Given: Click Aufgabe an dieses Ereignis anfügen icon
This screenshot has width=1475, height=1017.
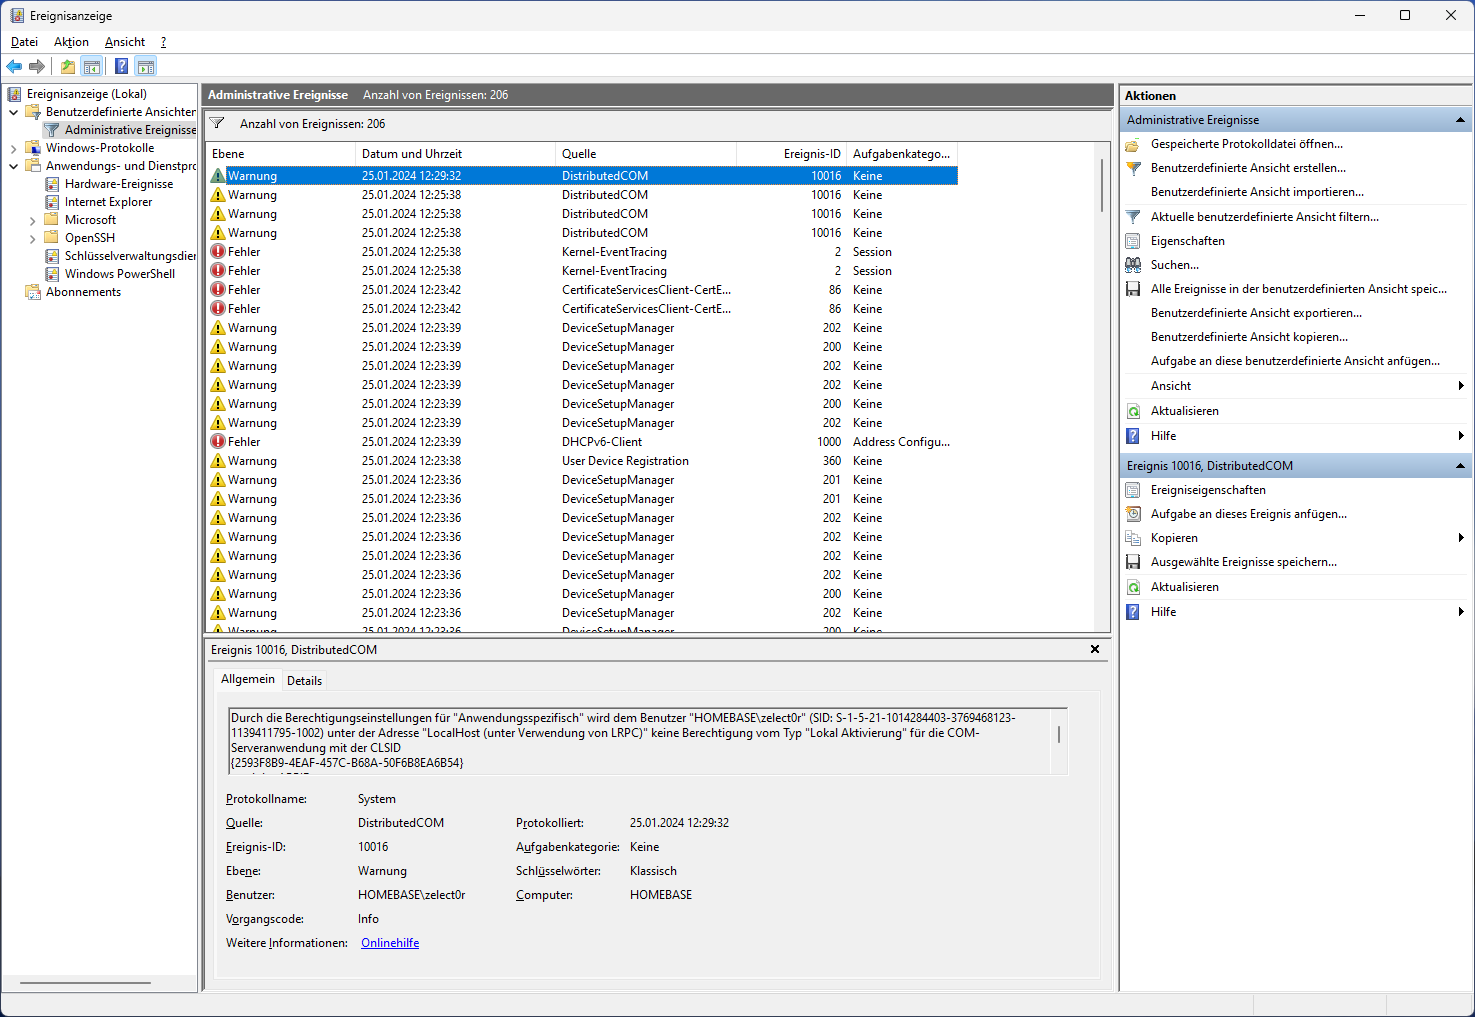Looking at the screenshot, I should 1133,514.
